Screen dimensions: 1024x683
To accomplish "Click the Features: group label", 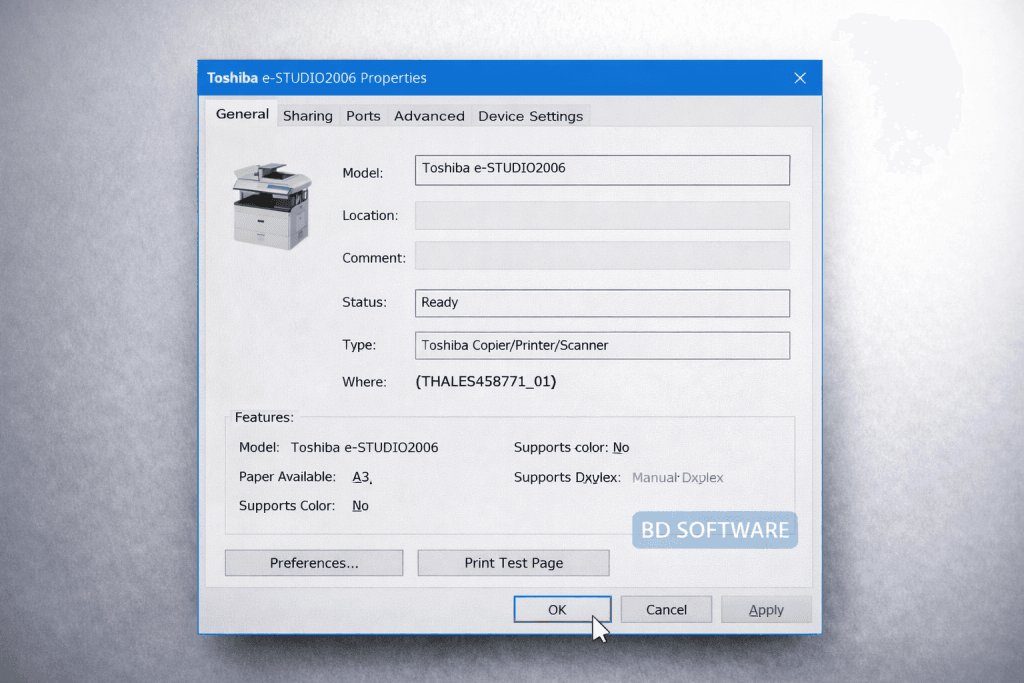I will click(264, 417).
